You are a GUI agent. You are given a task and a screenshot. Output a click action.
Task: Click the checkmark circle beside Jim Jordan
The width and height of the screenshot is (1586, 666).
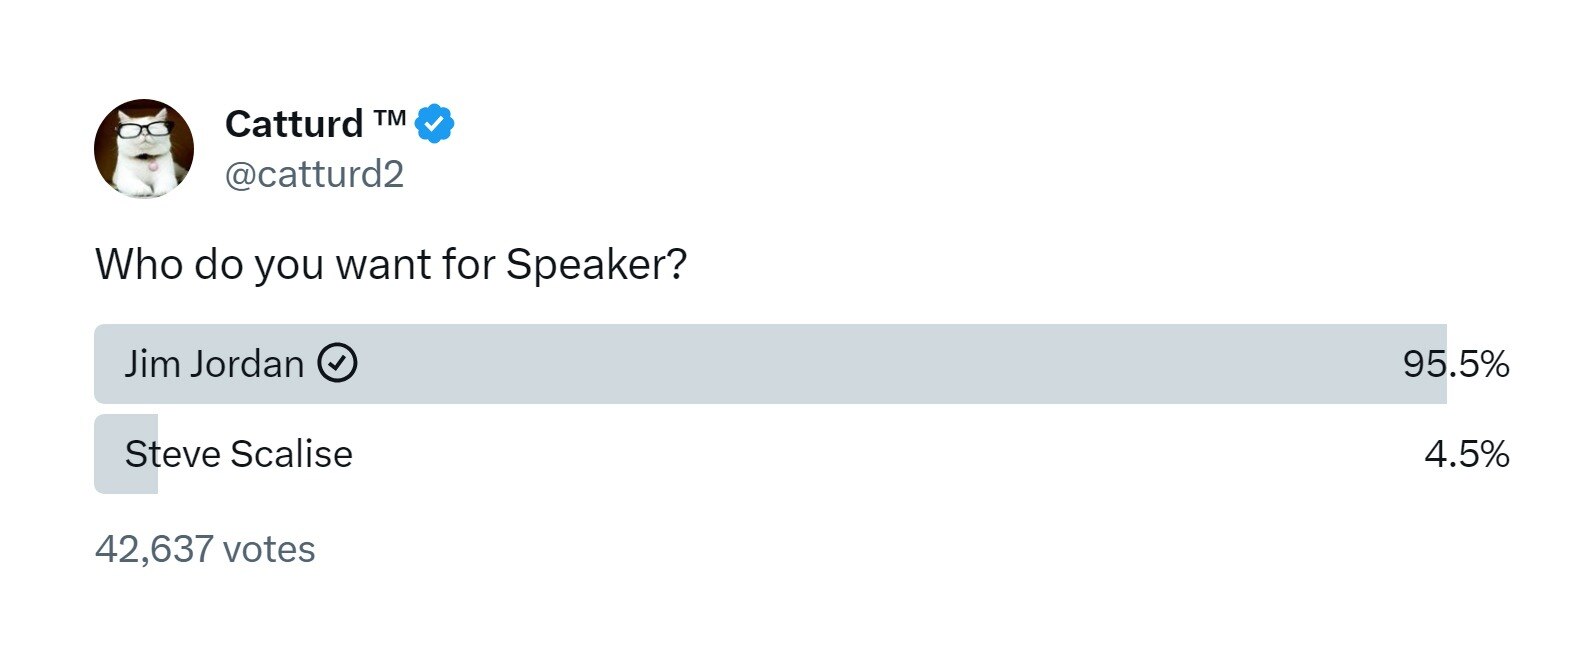[x=337, y=363]
